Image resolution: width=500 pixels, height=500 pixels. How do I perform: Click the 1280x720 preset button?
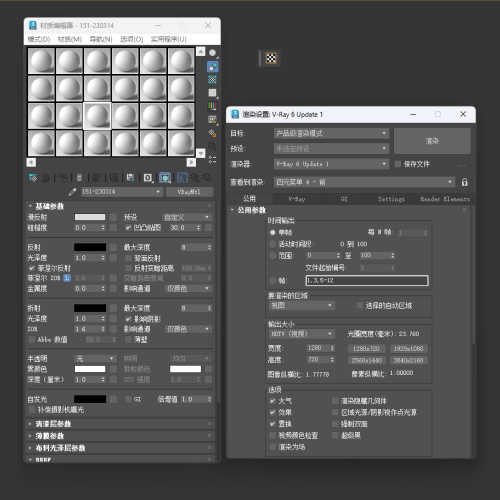pyautogui.click(x=366, y=349)
